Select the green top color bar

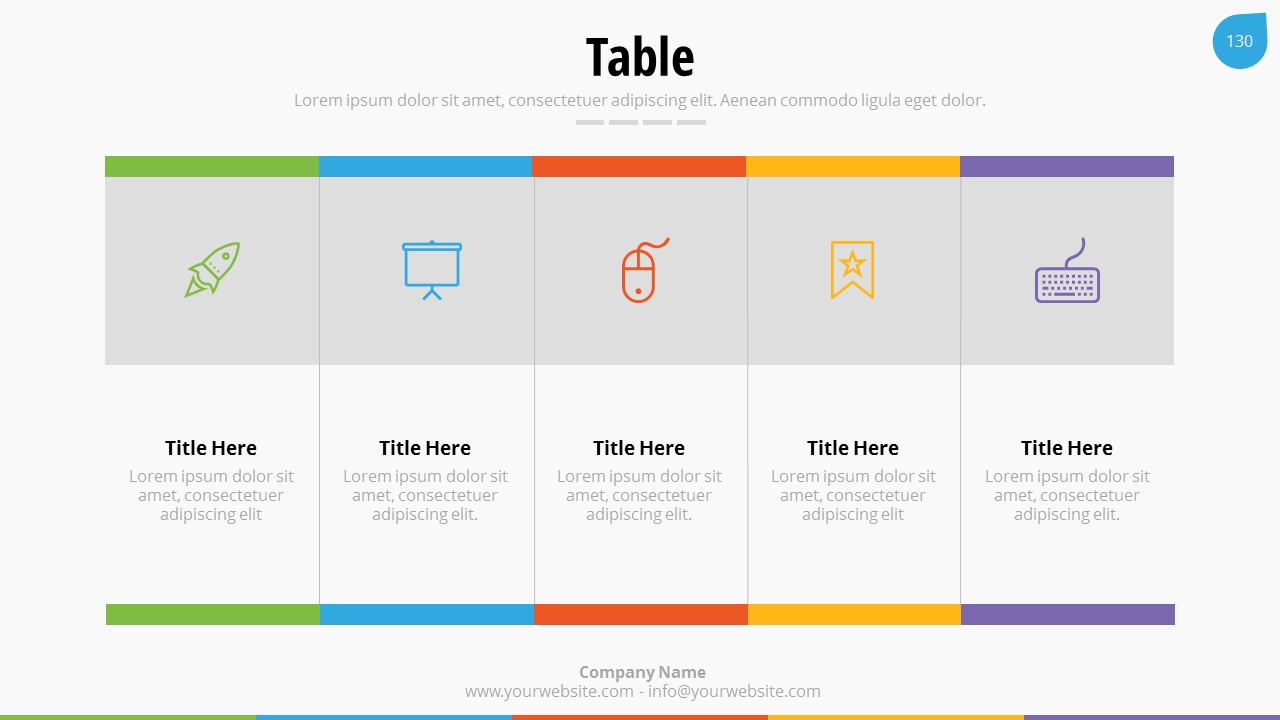212,166
